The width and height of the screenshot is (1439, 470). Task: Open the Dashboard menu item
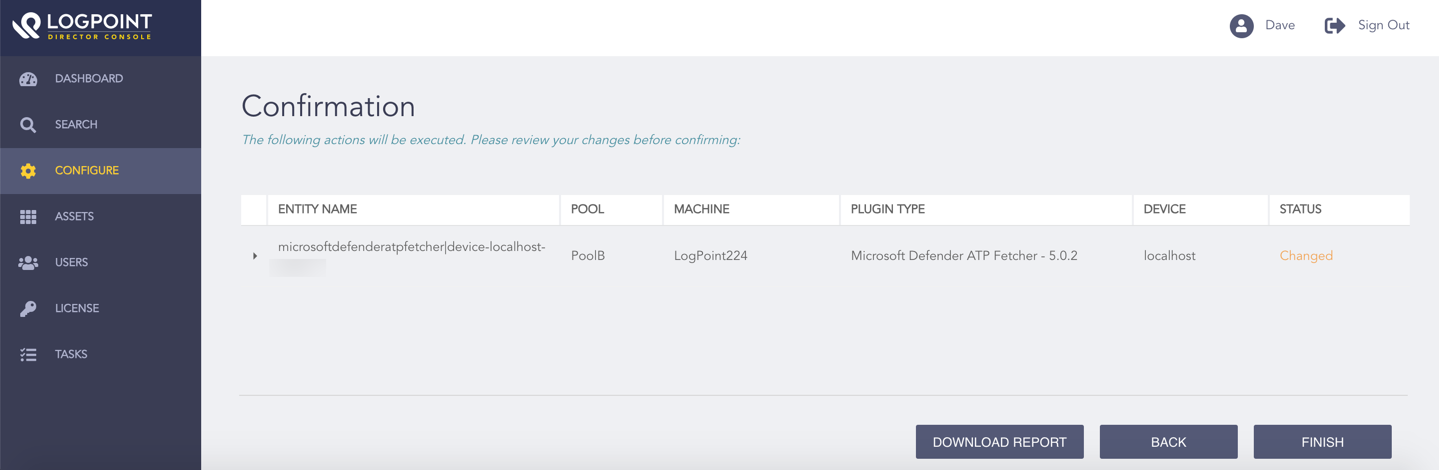[x=89, y=79]
